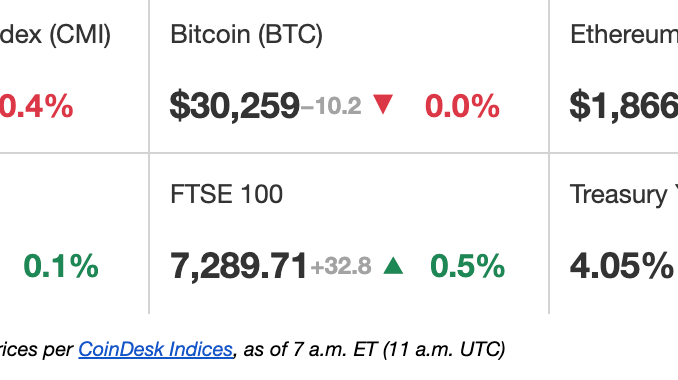
Task: Click the '7 a.m. ET (11 a.m. UTC)' footnote
Action: [399, 349]
